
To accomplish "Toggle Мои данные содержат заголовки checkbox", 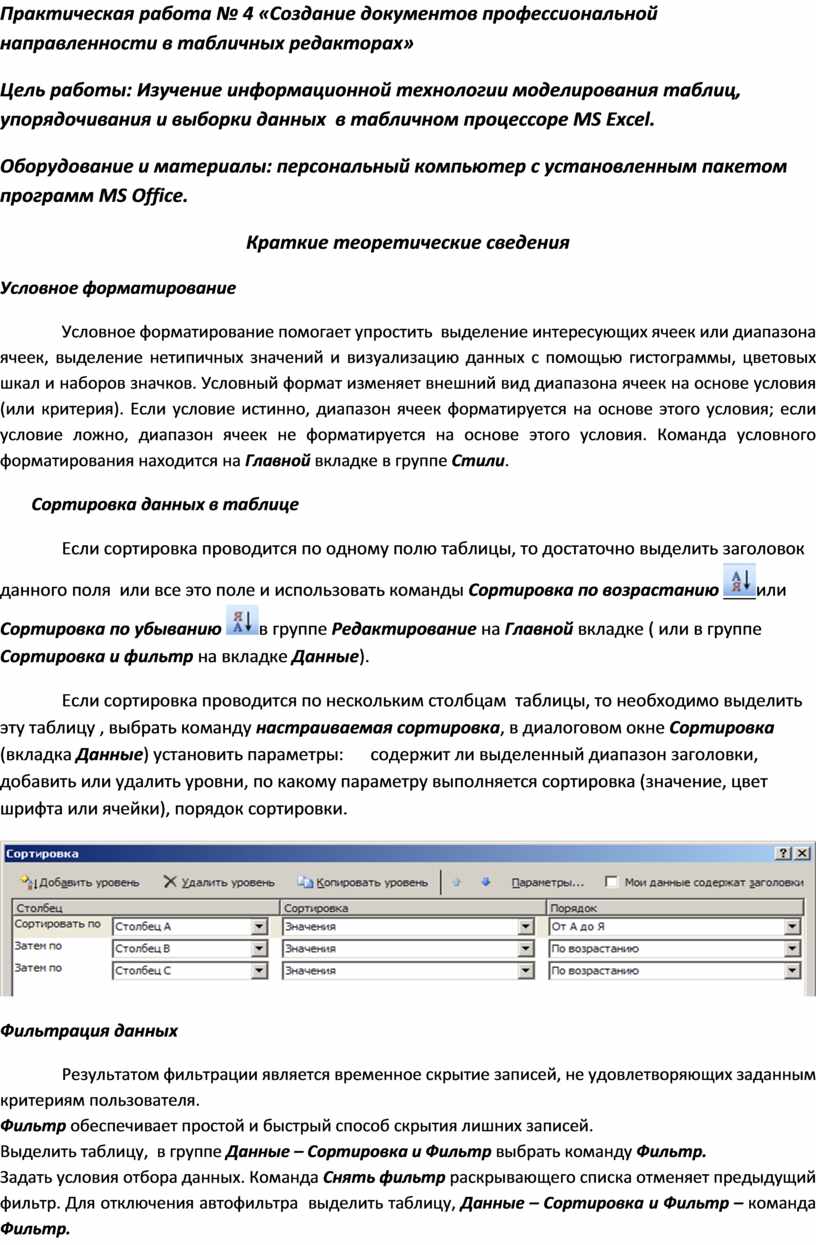I will click(611, 883).
